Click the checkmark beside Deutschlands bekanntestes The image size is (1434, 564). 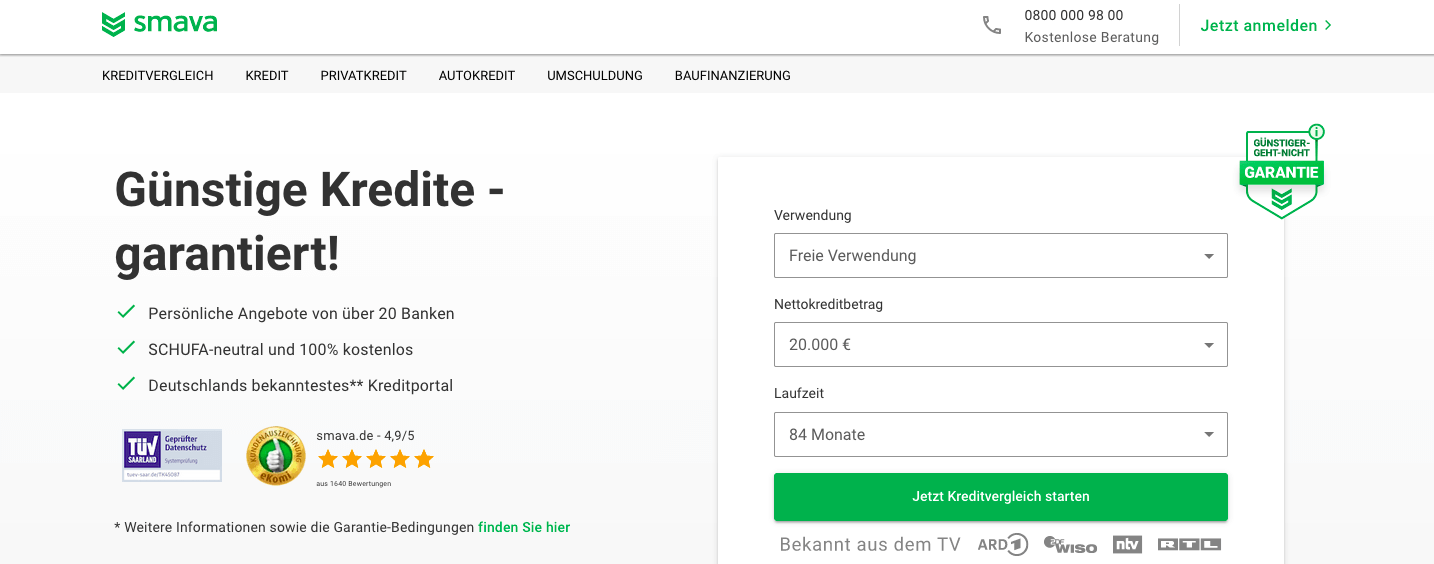click(126, 384)
